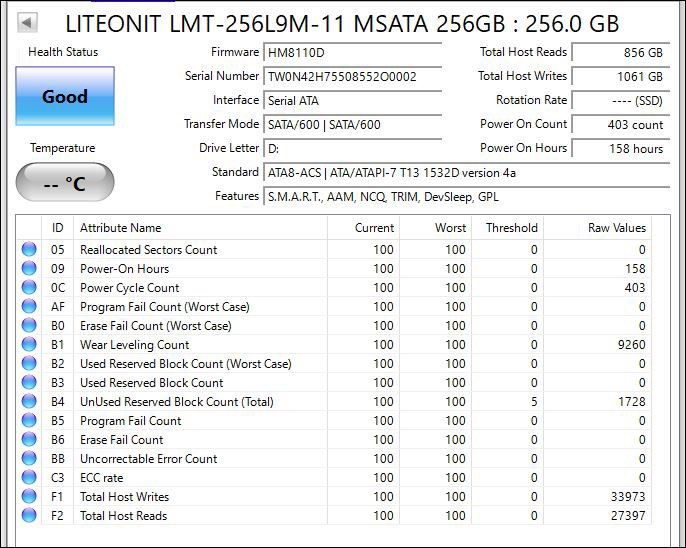Click raw value 1728
Viewport: 686px width, 548px height.
[x=631, y=401]
